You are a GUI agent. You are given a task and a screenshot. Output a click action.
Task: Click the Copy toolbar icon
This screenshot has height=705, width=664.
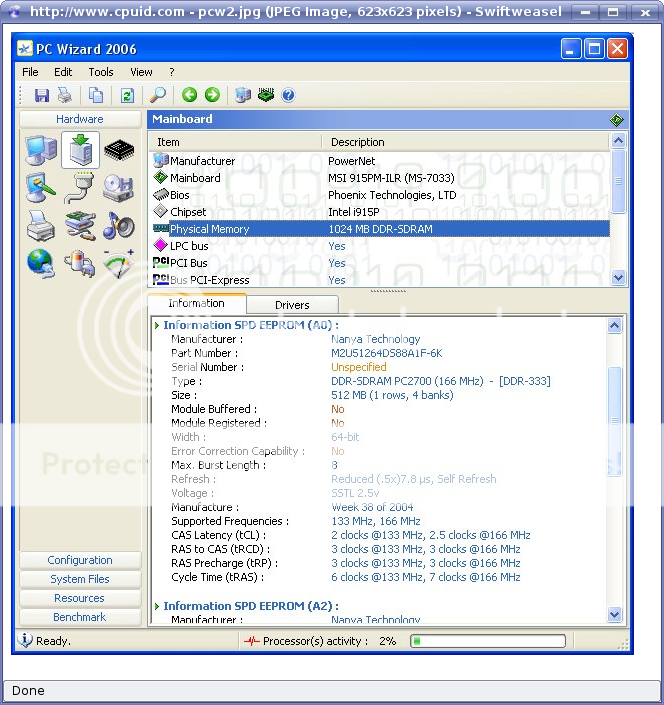point(96,95)
